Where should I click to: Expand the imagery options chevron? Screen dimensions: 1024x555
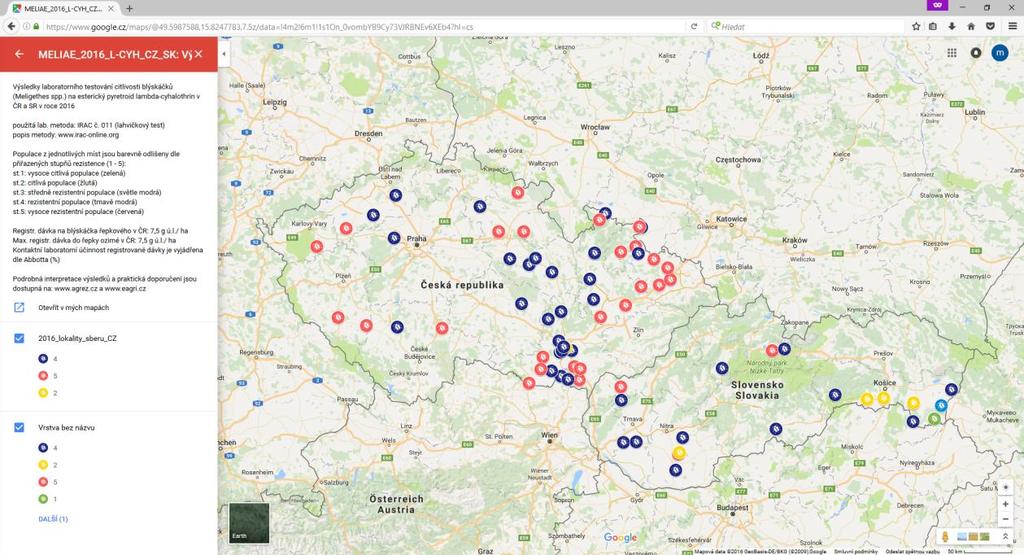(1005, 537)
